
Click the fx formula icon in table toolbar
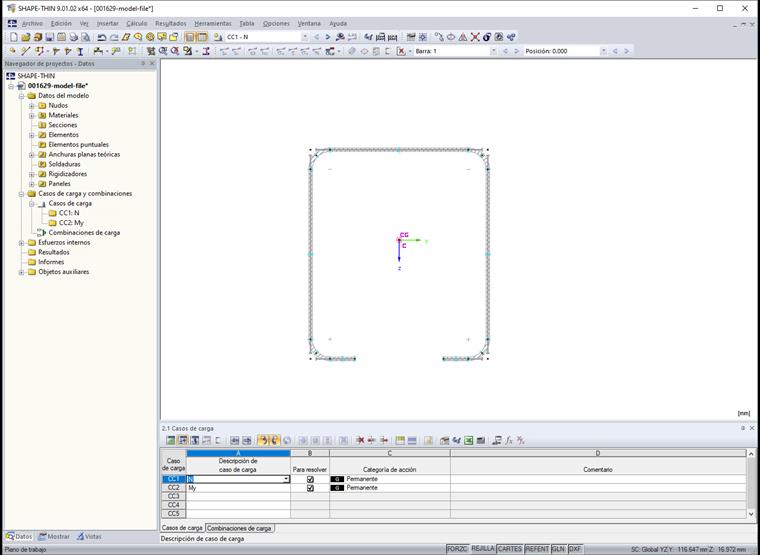[x=508, y=440]
